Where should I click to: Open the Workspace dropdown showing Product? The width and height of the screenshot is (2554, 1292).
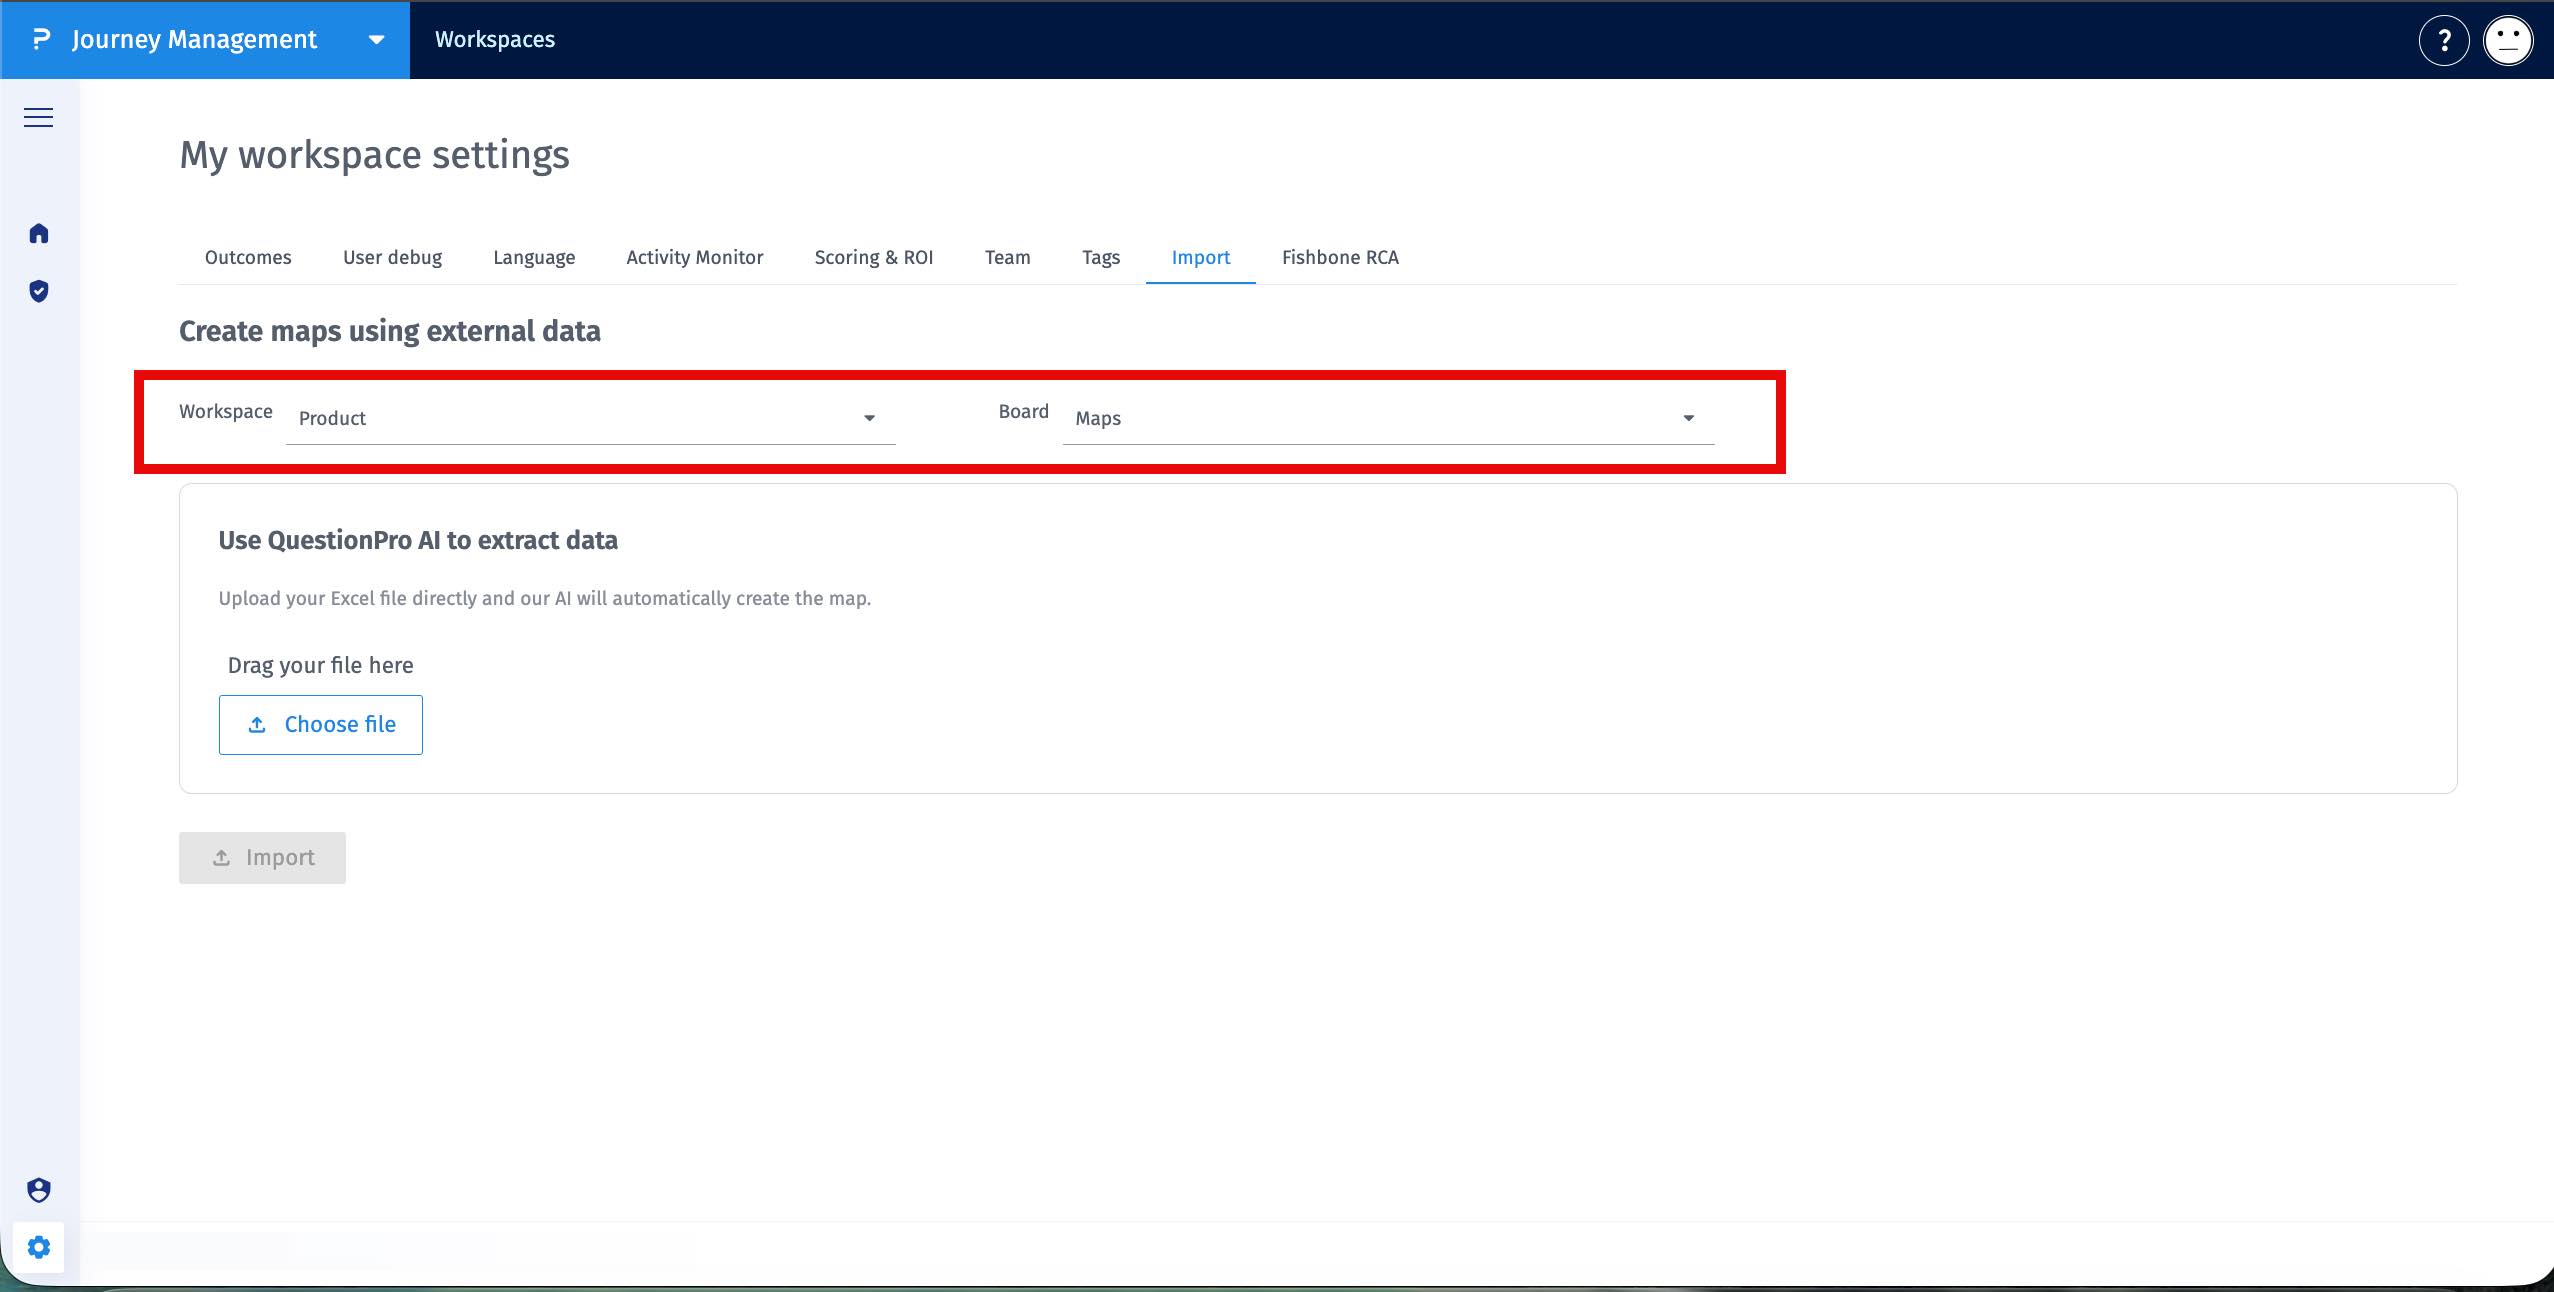(590, 418)
